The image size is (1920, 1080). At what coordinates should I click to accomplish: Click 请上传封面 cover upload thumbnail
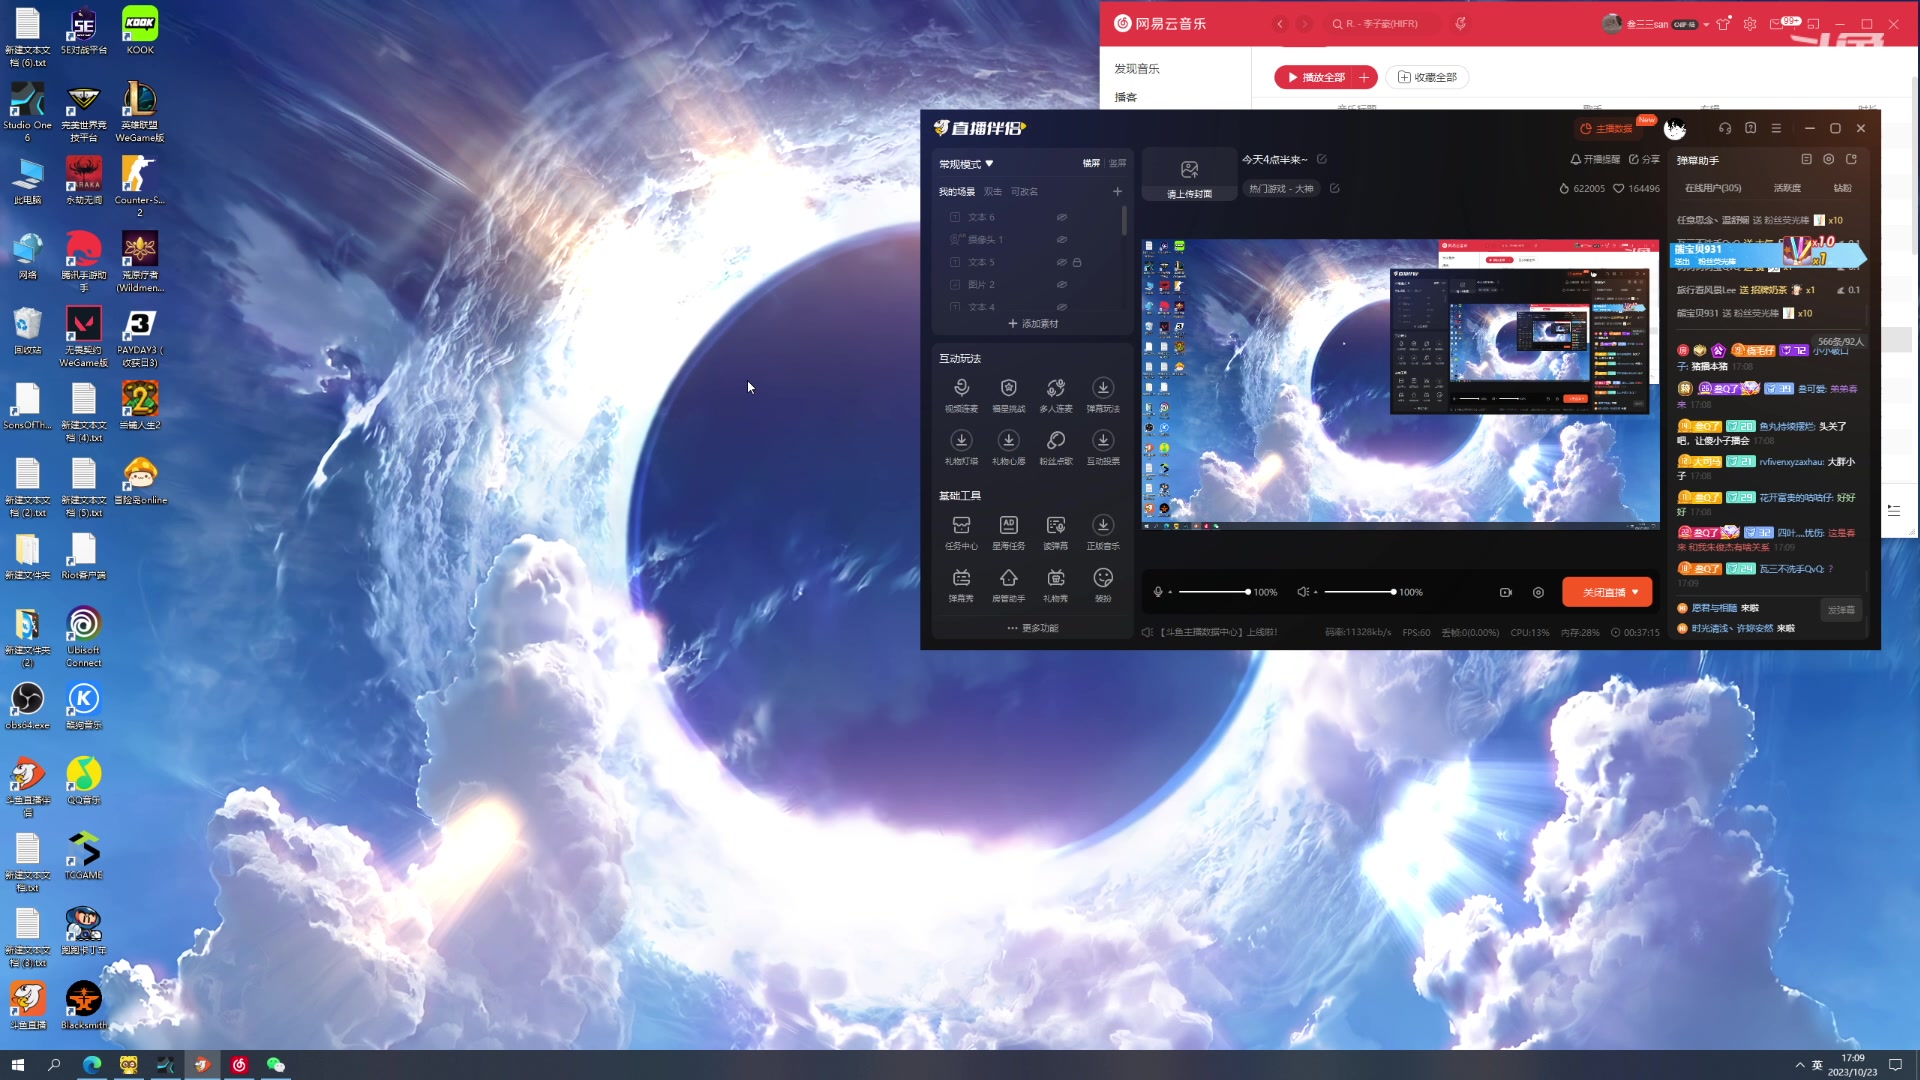coord(1189,176)
